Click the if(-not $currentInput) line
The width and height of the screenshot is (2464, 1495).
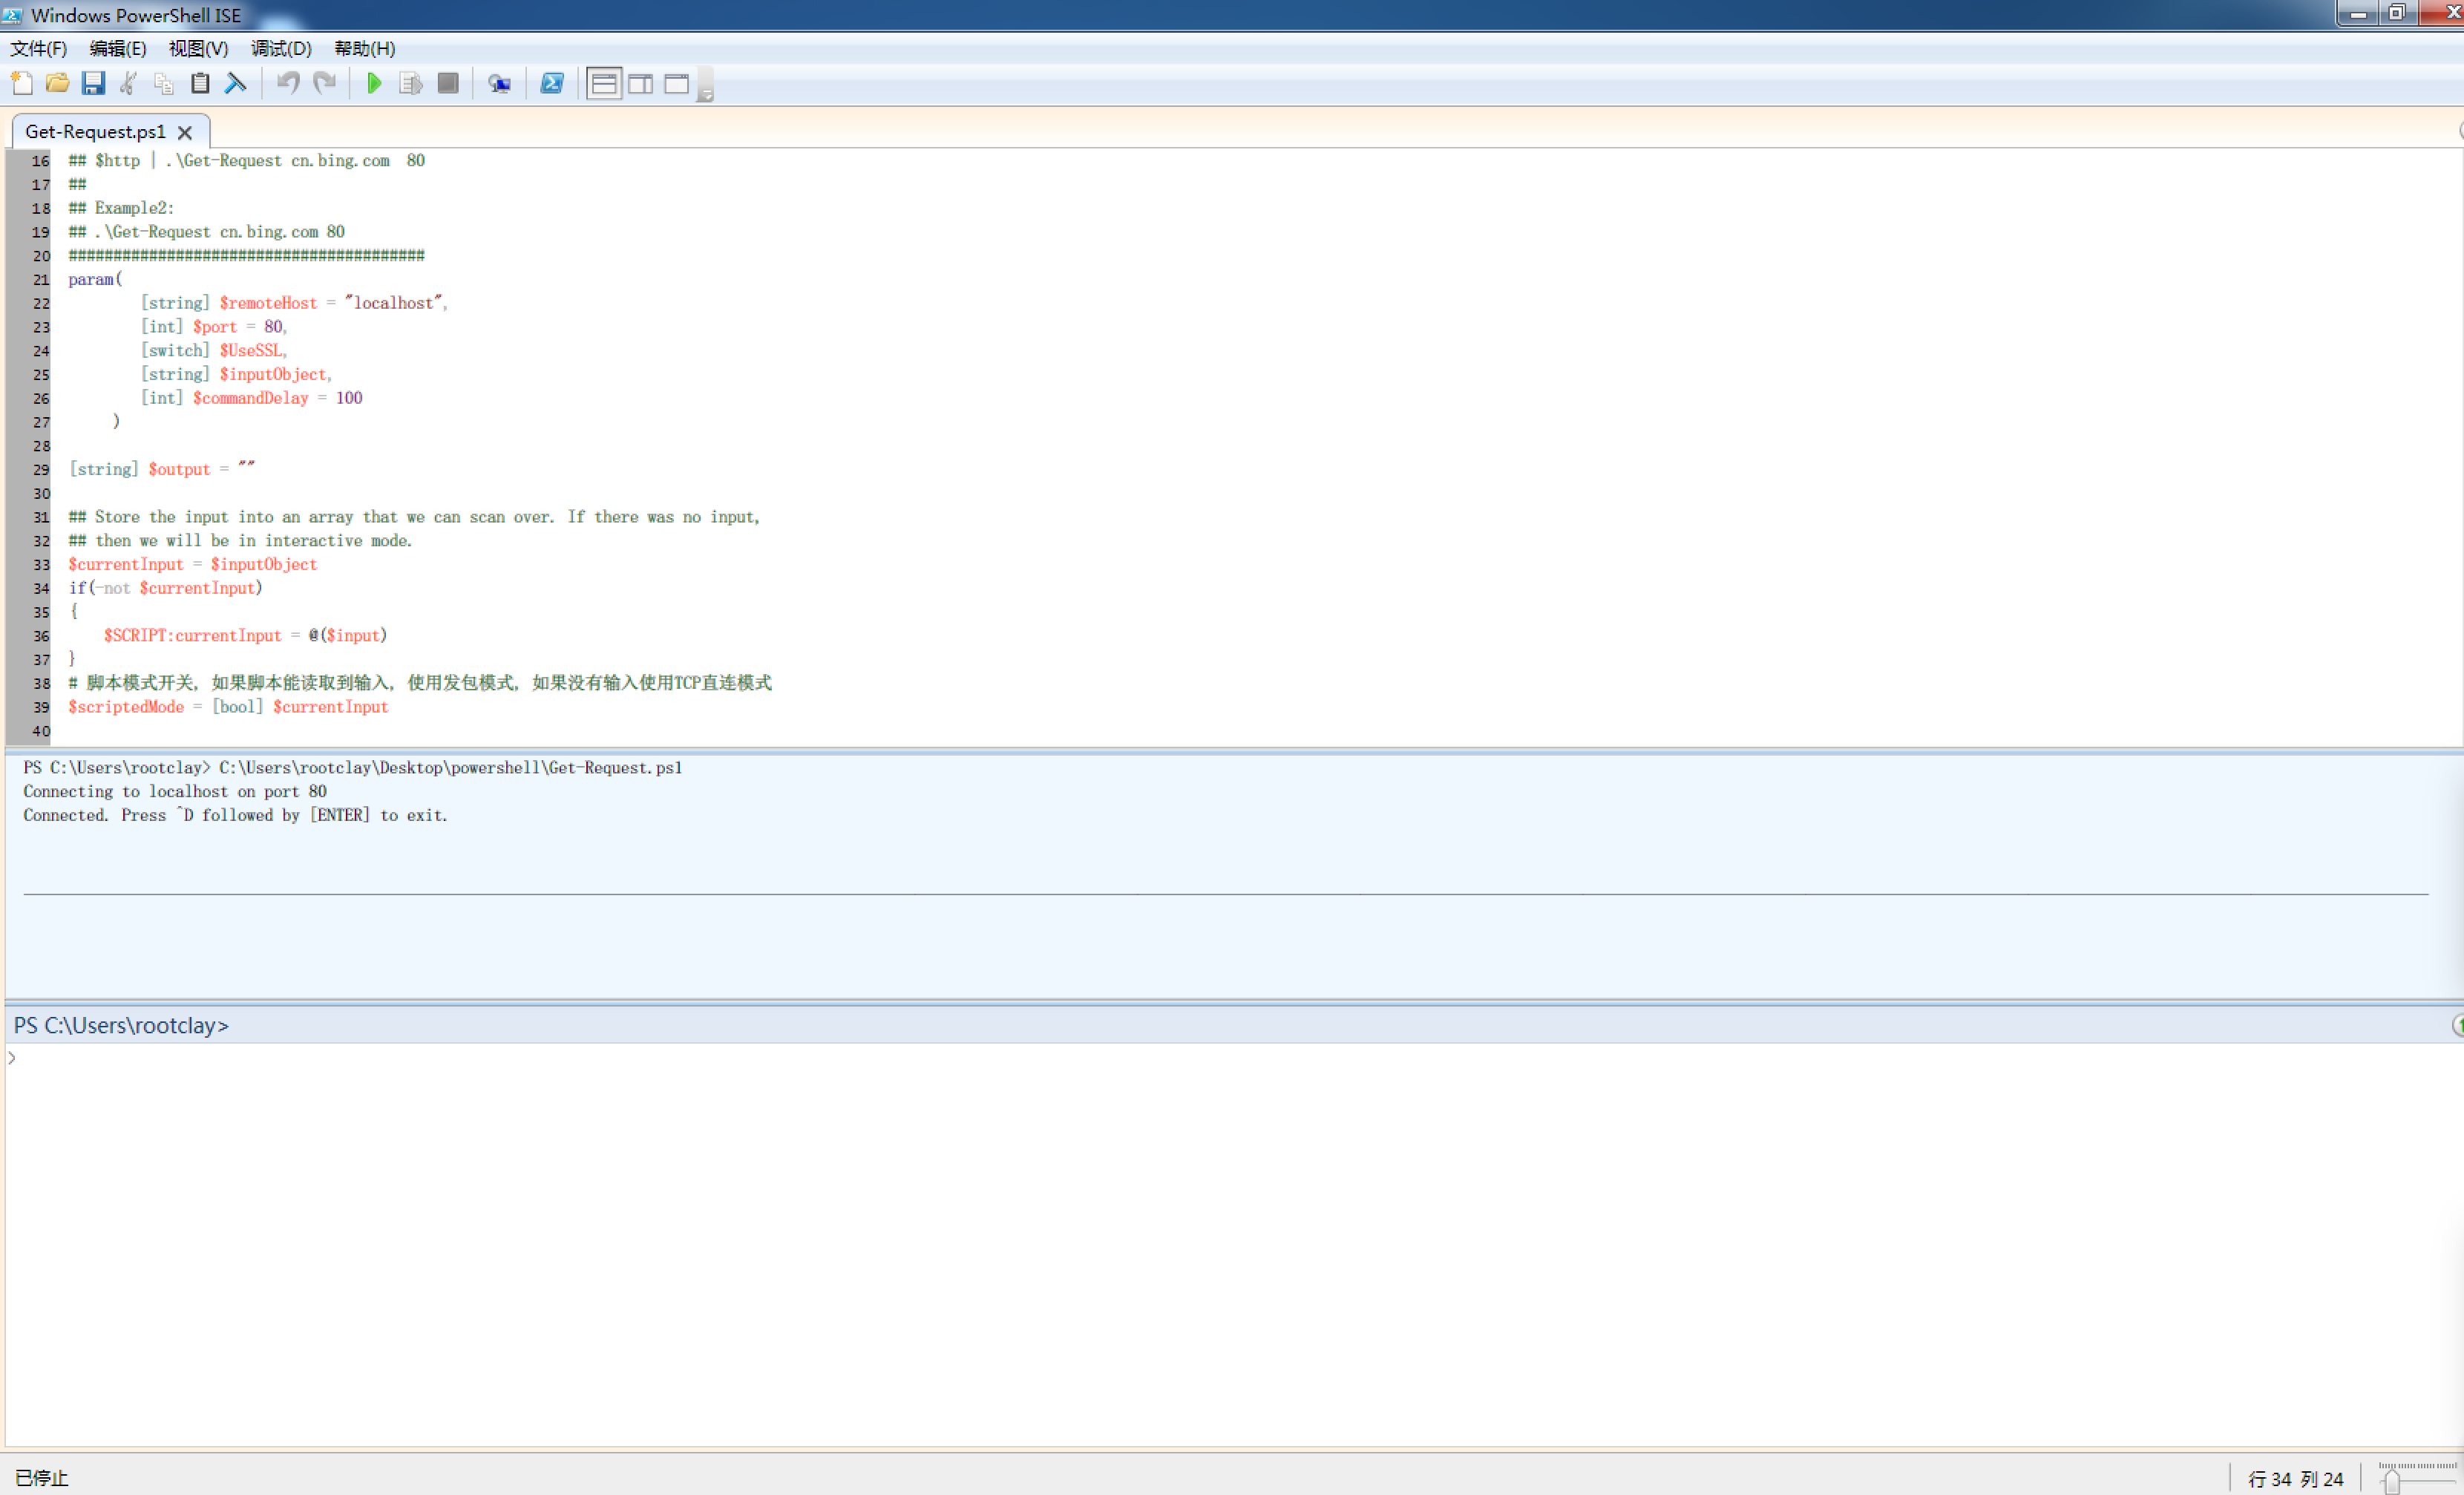pos(165,588)
